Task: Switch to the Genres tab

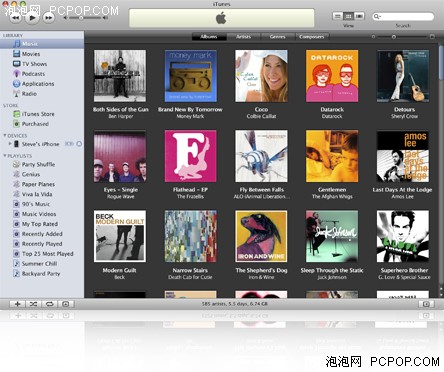Action: tap(278, 37)
